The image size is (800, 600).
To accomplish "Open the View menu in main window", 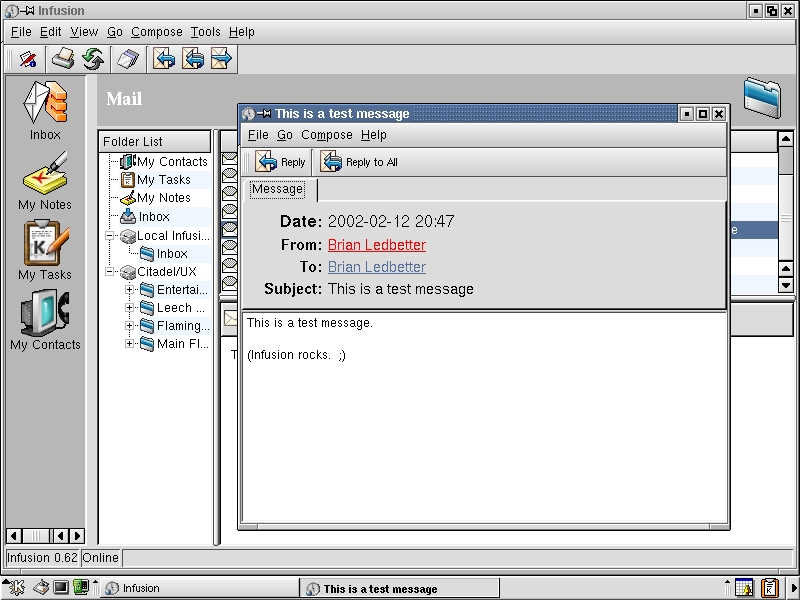I will click(x=84, y=32).
